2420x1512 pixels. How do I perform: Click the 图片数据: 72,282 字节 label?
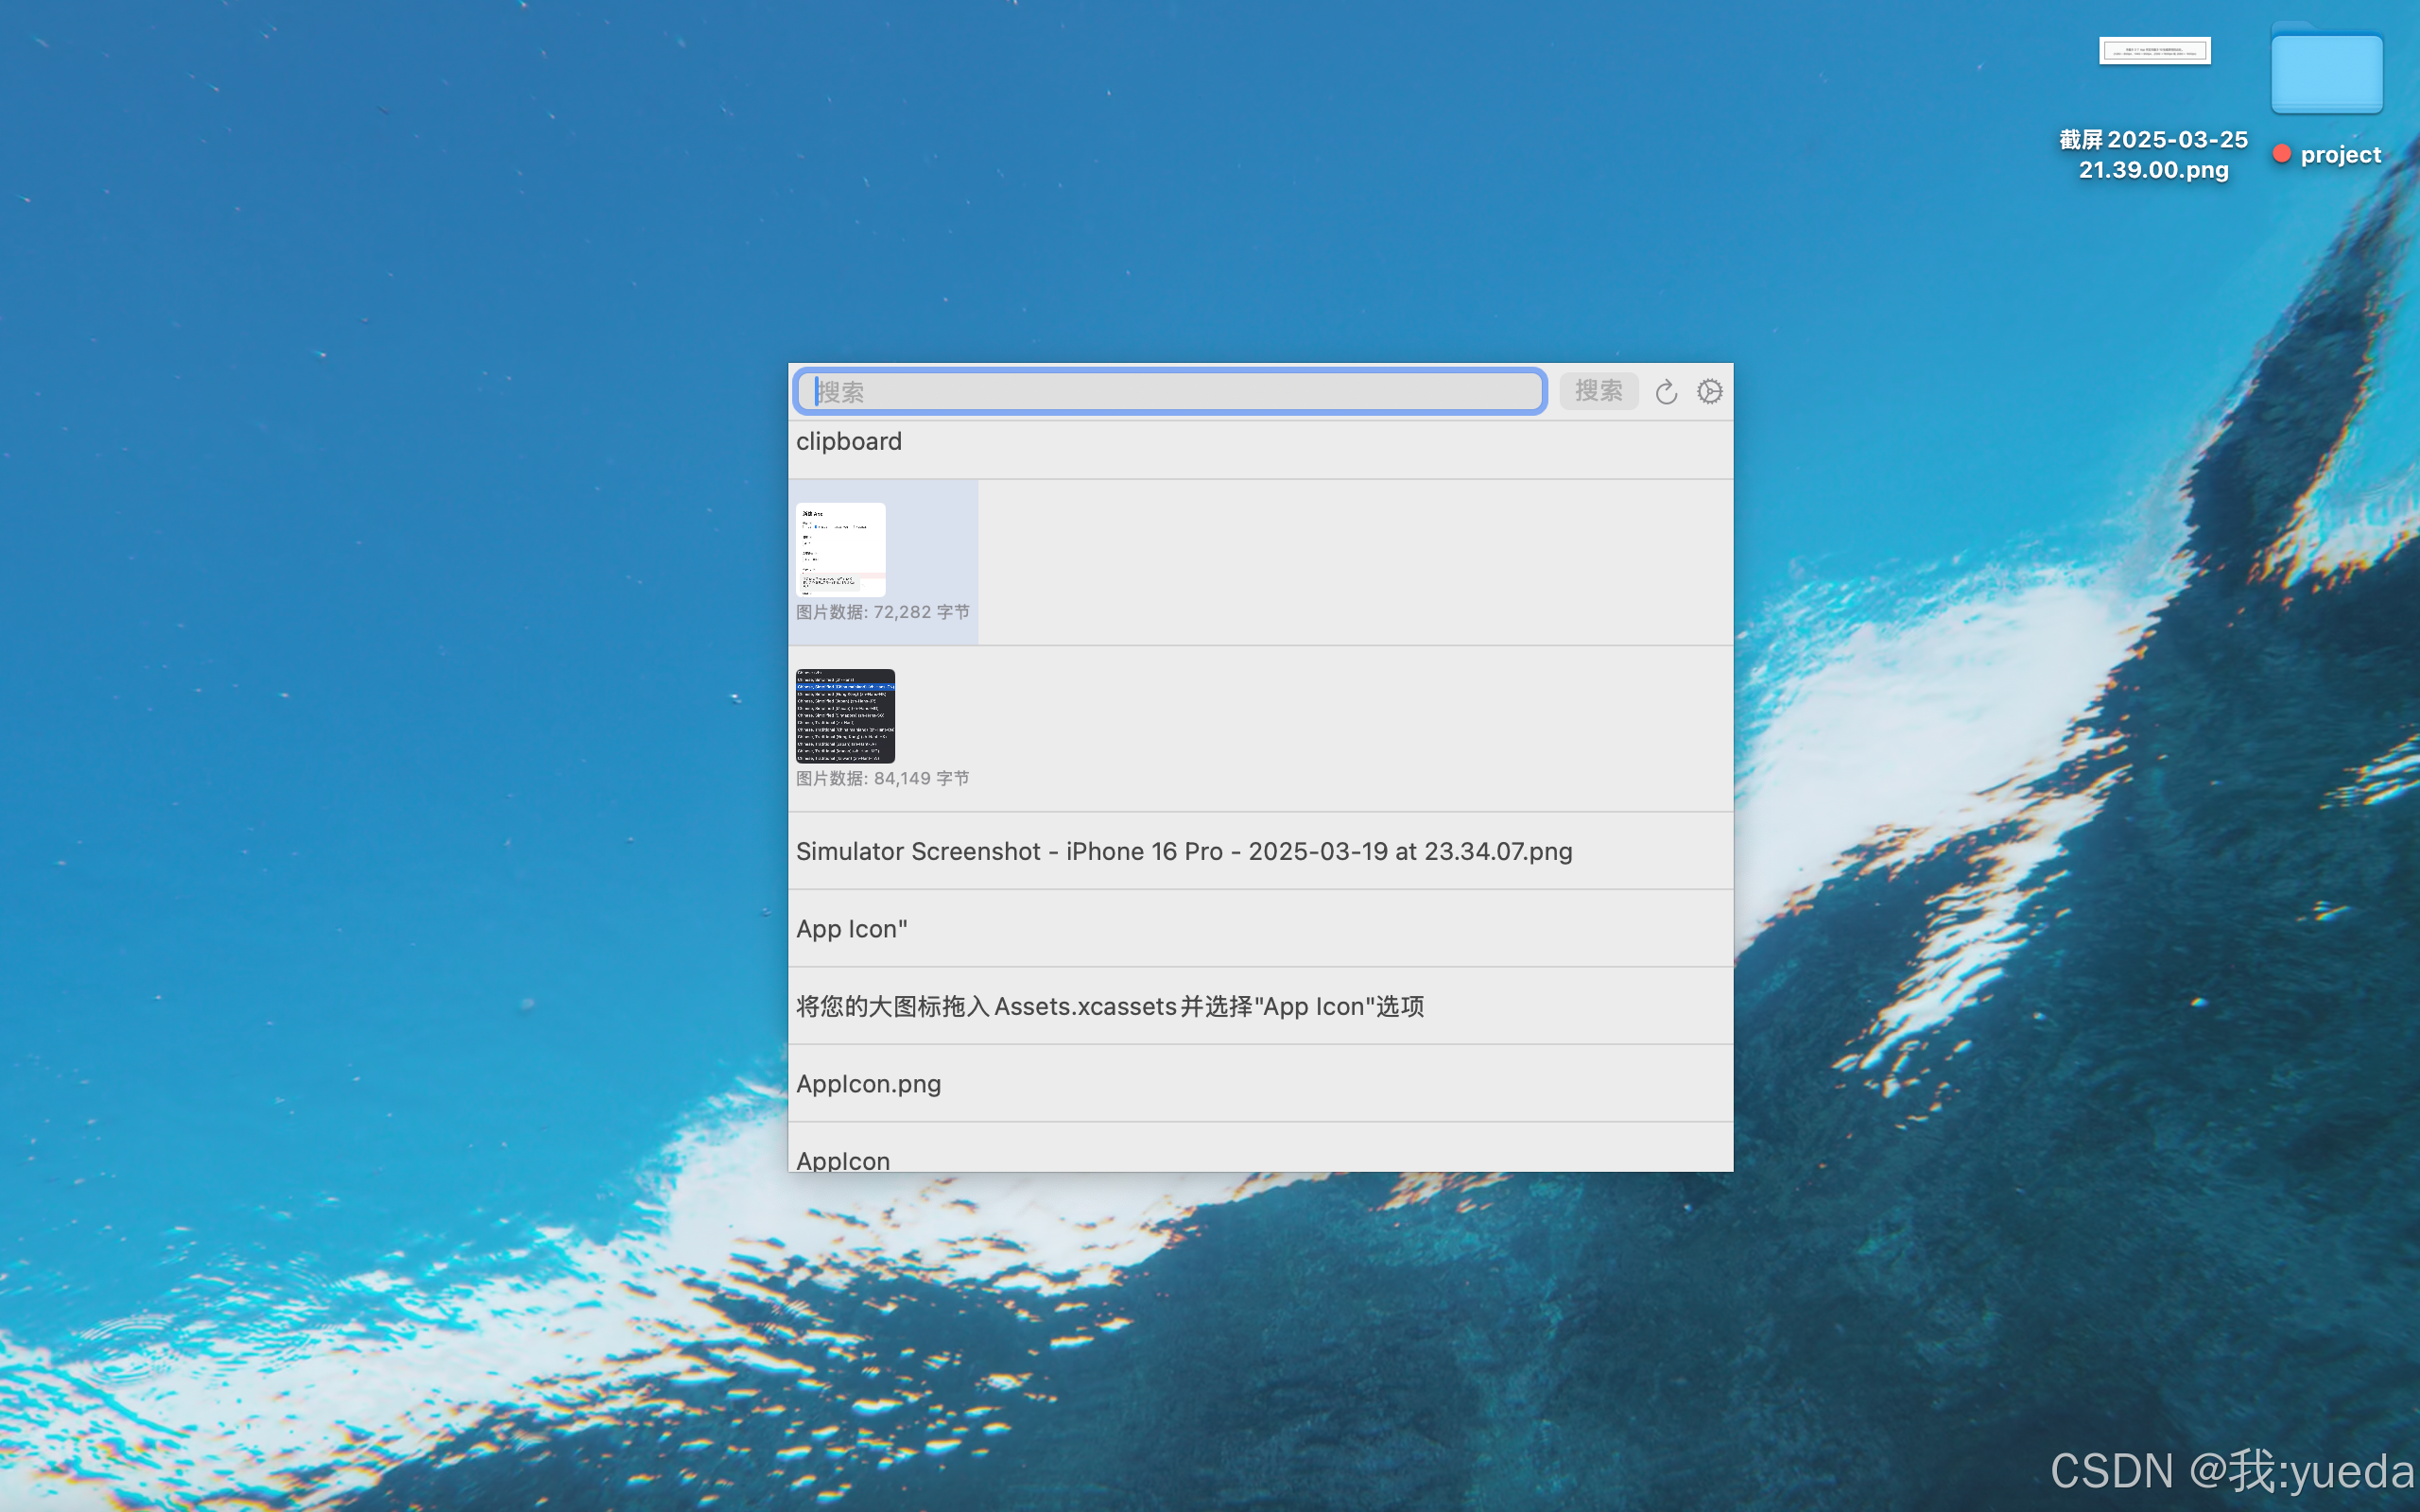click(882, 612)
